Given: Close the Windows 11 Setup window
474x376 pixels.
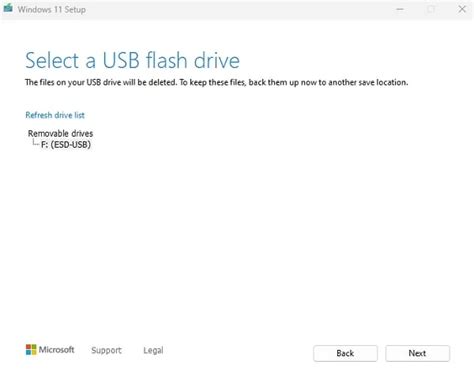Looking at the screenshot, I should pyautogui.click(x=462, y=9).
